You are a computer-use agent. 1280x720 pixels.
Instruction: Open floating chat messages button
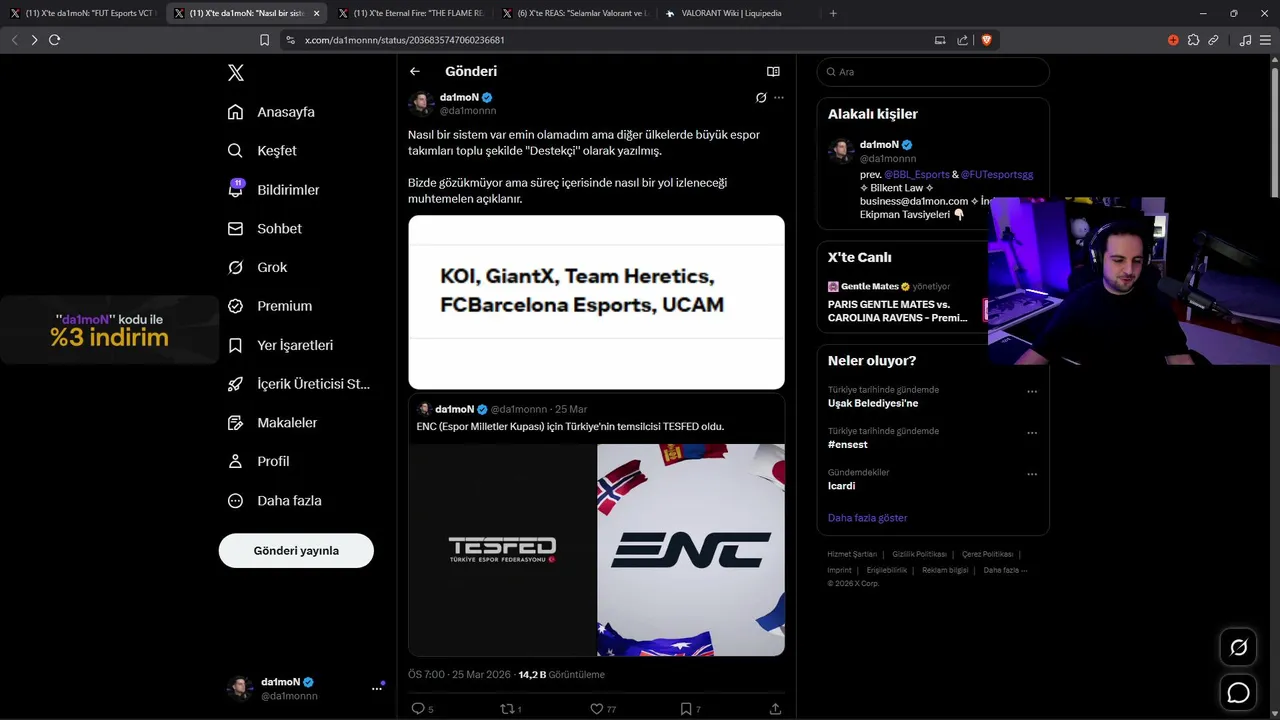click(x=1238, y=692)
